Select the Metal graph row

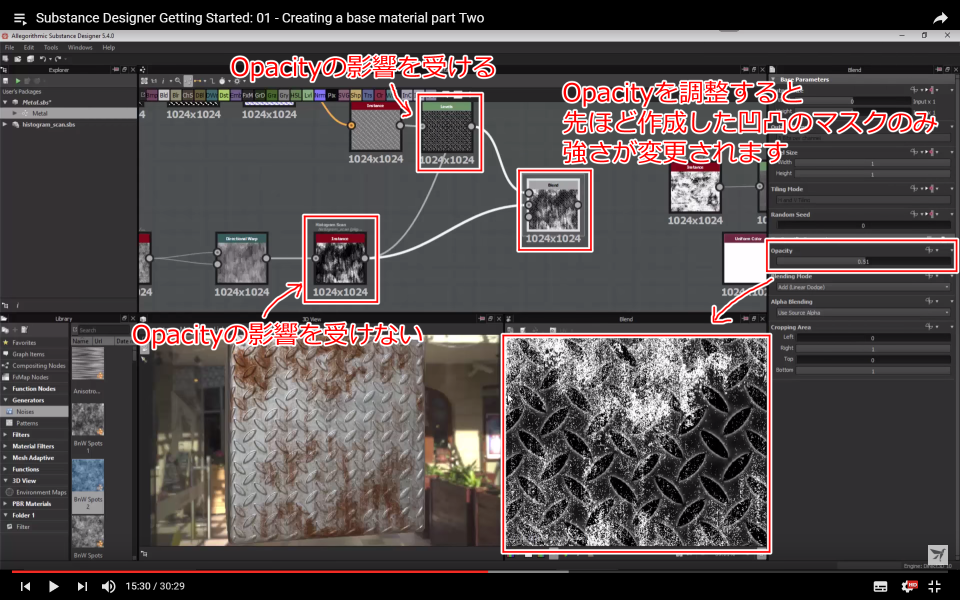pos(69,113)
